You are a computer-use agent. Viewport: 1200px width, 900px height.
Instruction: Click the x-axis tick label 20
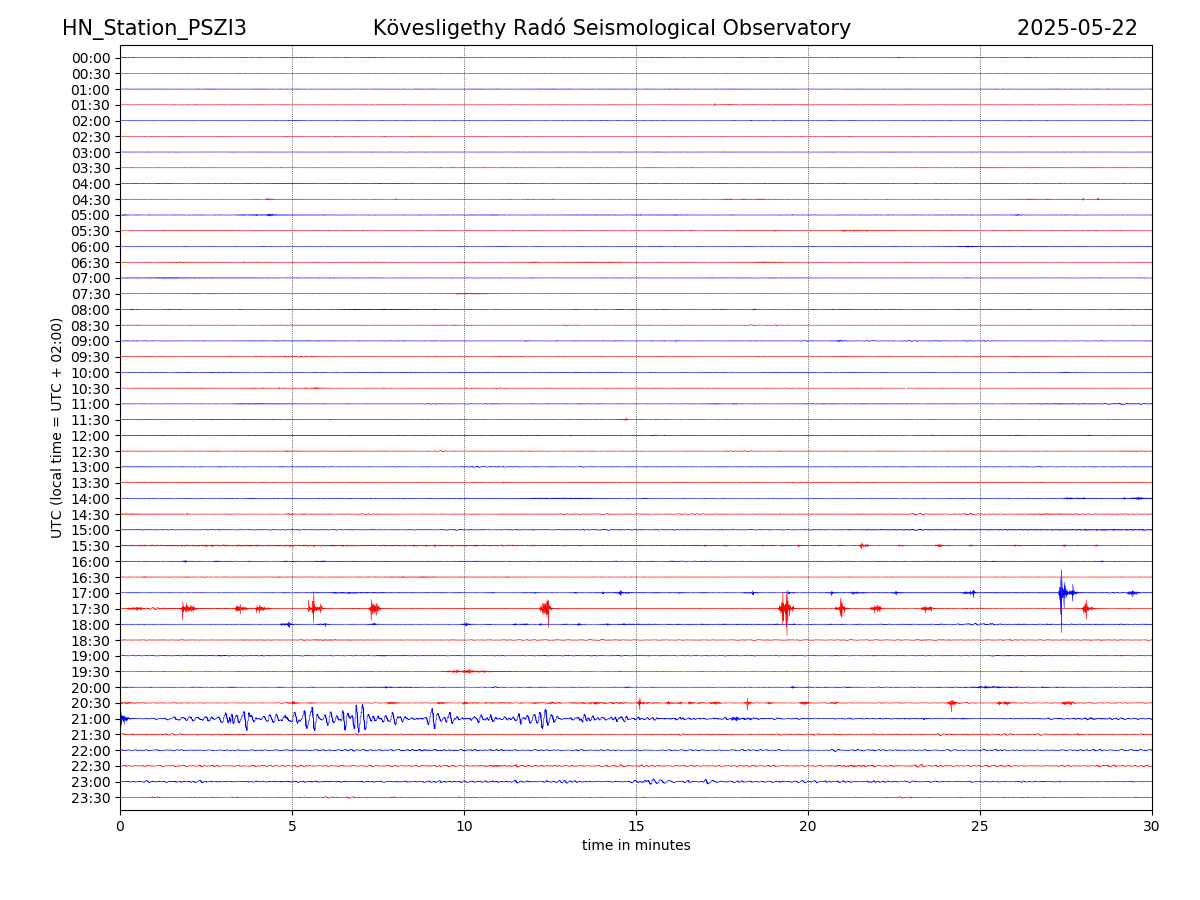[x=808, y=826]
